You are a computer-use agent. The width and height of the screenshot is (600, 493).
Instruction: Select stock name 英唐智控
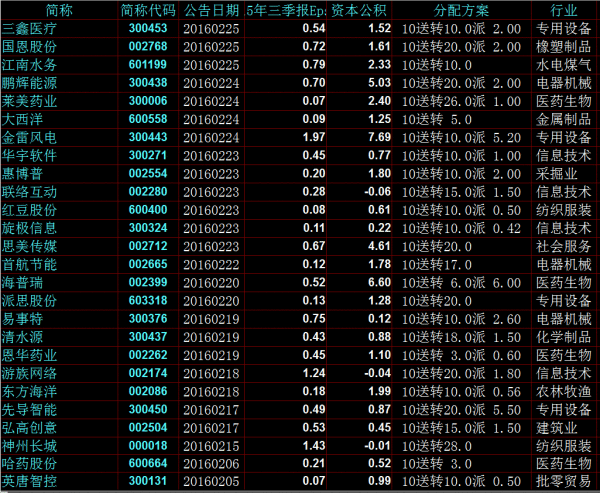pos(29,481)
